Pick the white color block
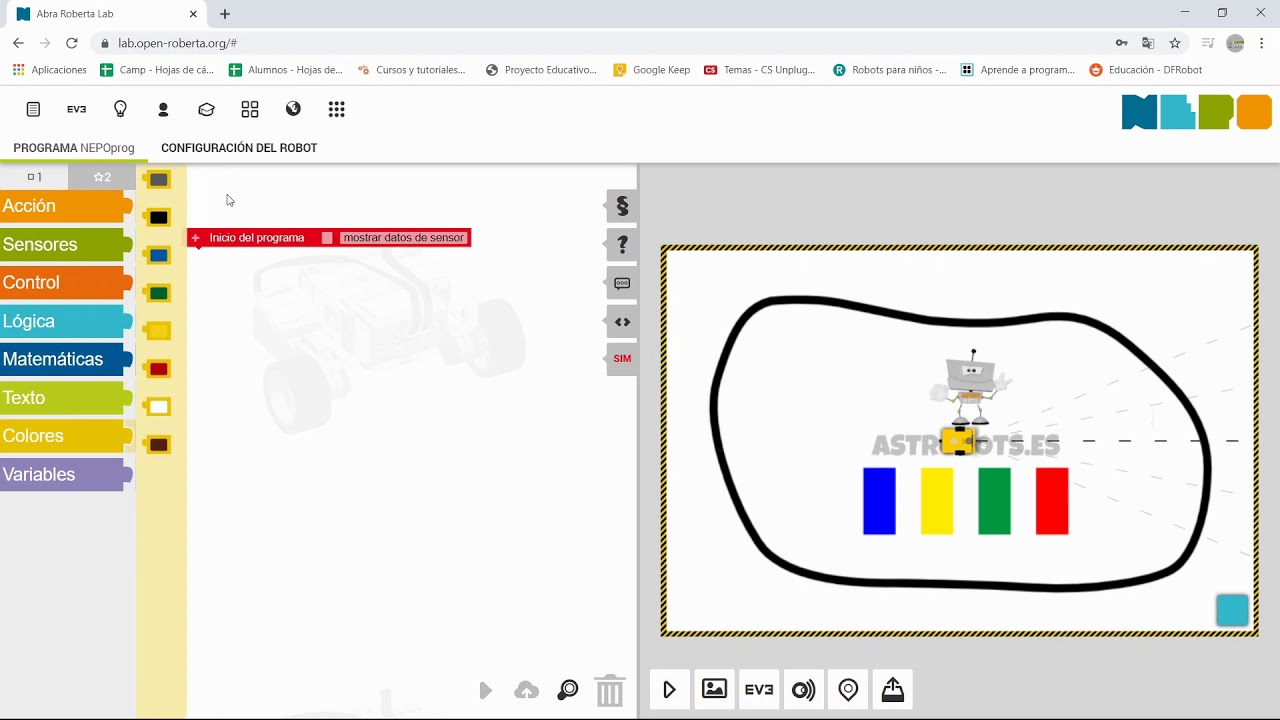 (x=157, y=407)
